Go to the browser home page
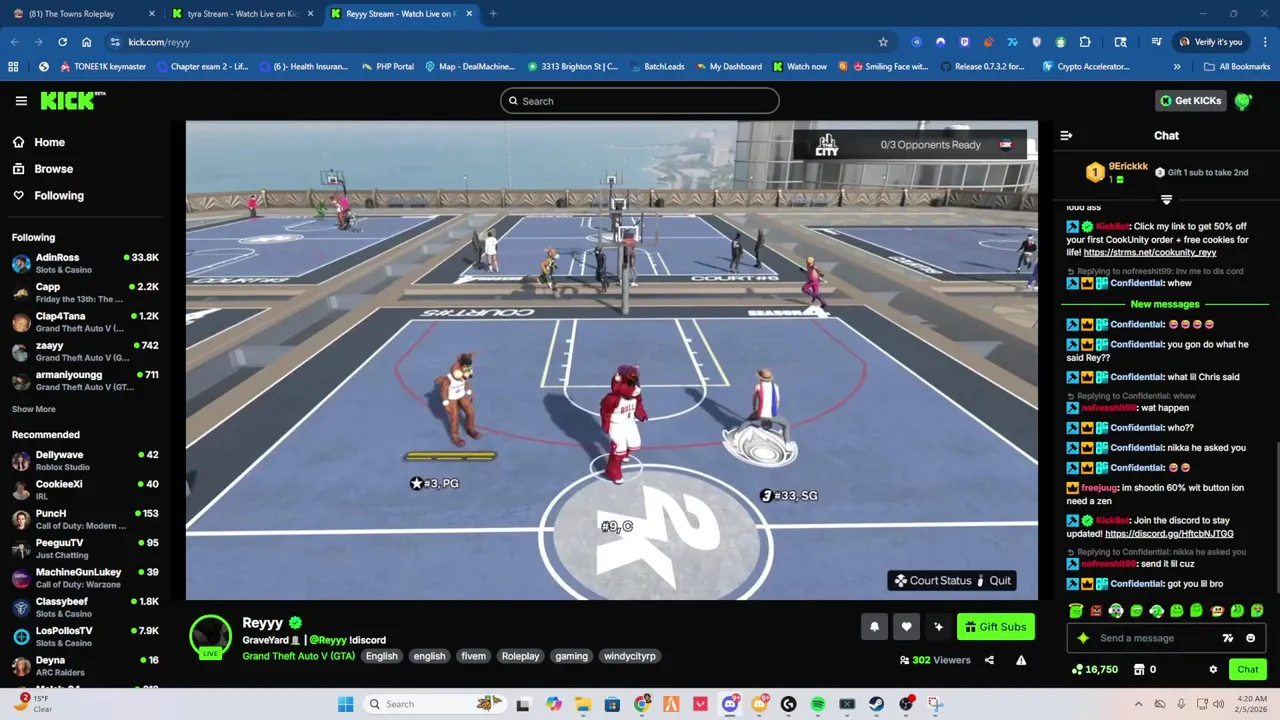Image resolution: width=1280 pixels, height=720 pixels. [x=87, y=42]
